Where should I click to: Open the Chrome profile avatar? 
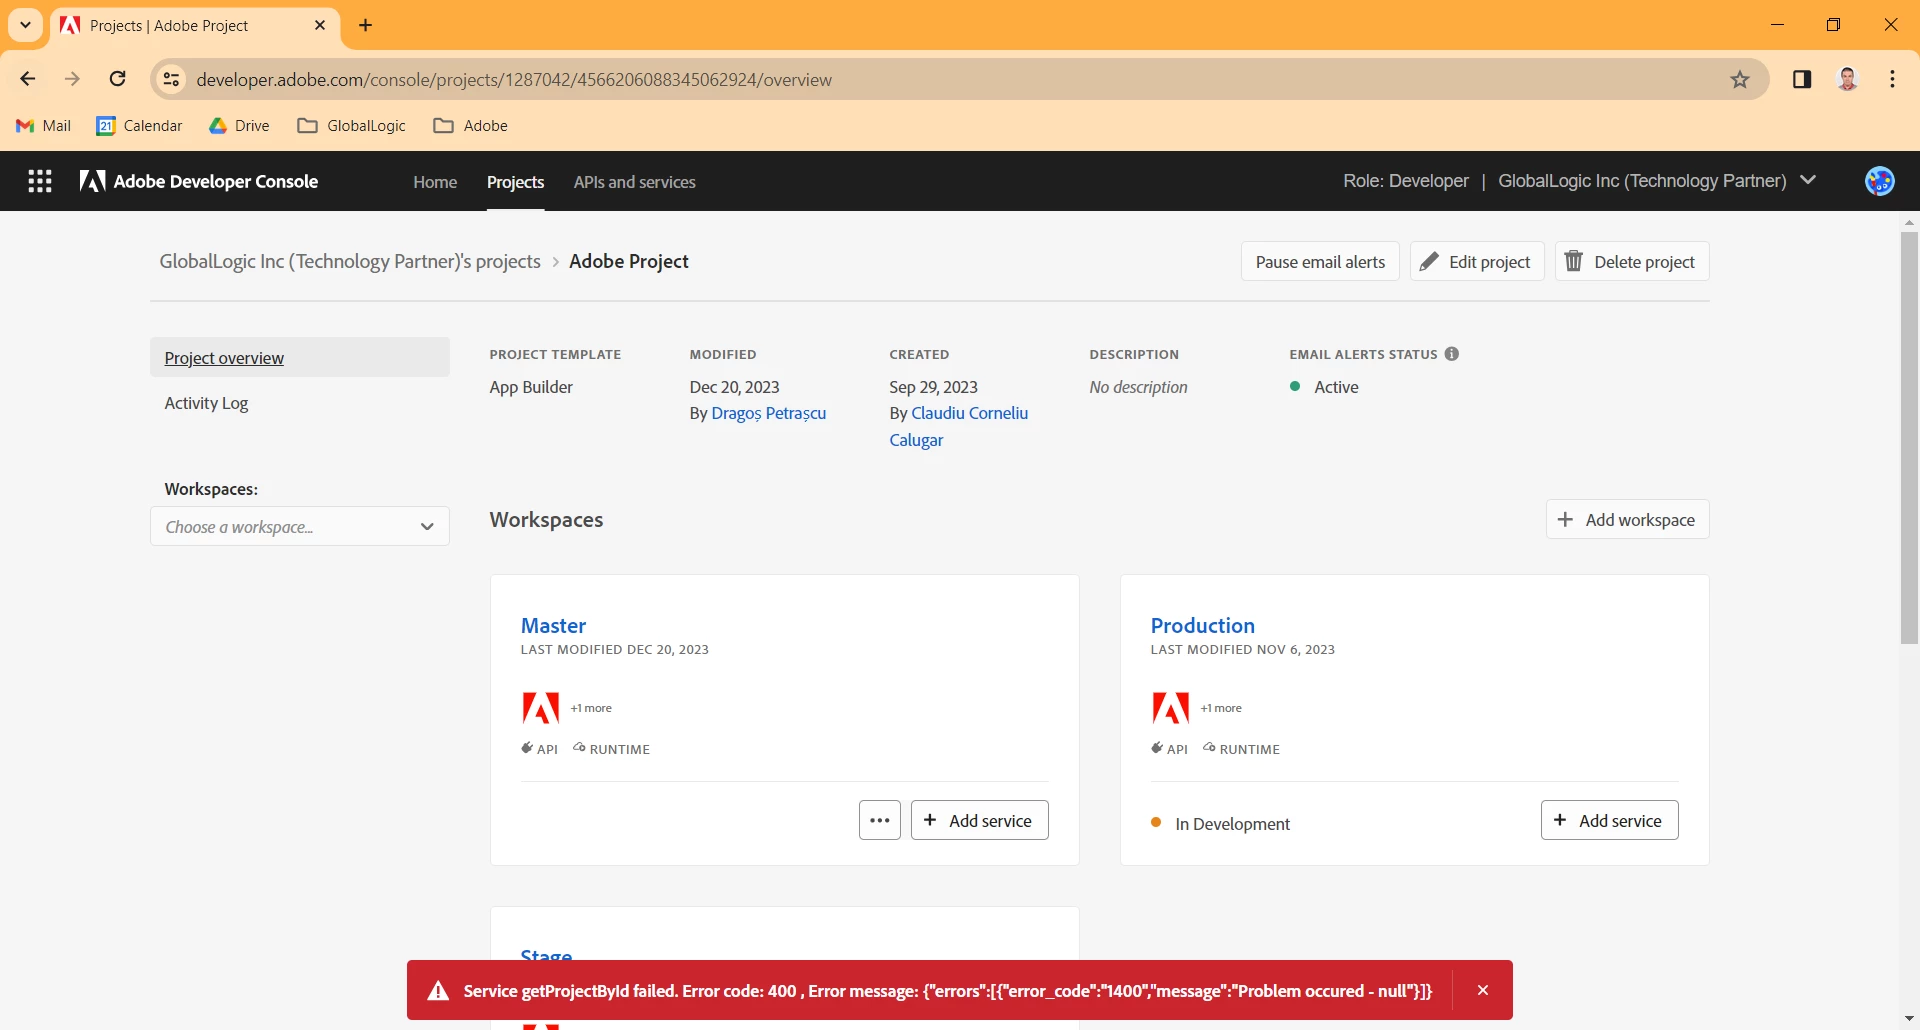(1848, 79)
